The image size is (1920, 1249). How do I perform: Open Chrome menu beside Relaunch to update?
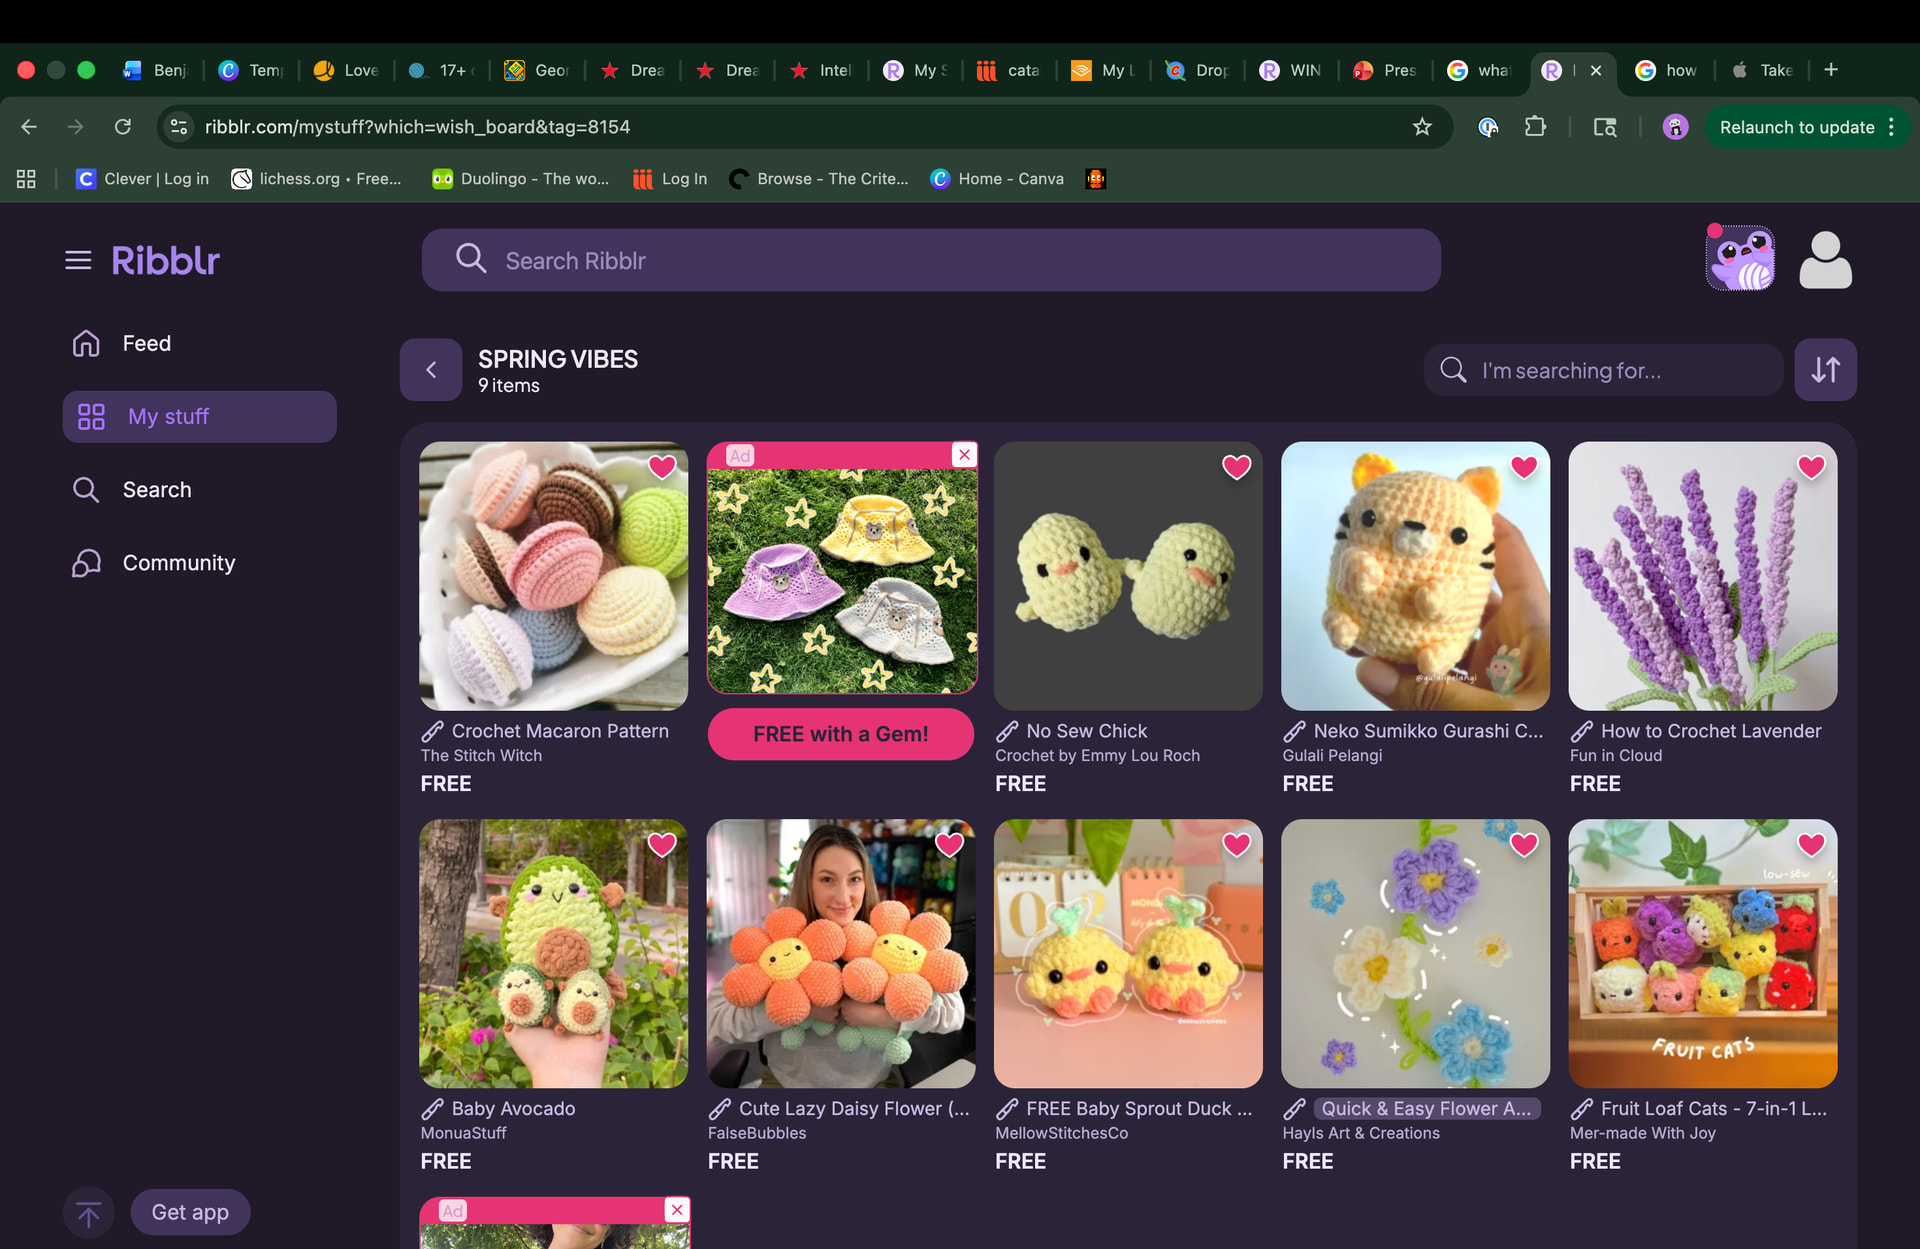pyautogui.click(x=1892, y=127)
